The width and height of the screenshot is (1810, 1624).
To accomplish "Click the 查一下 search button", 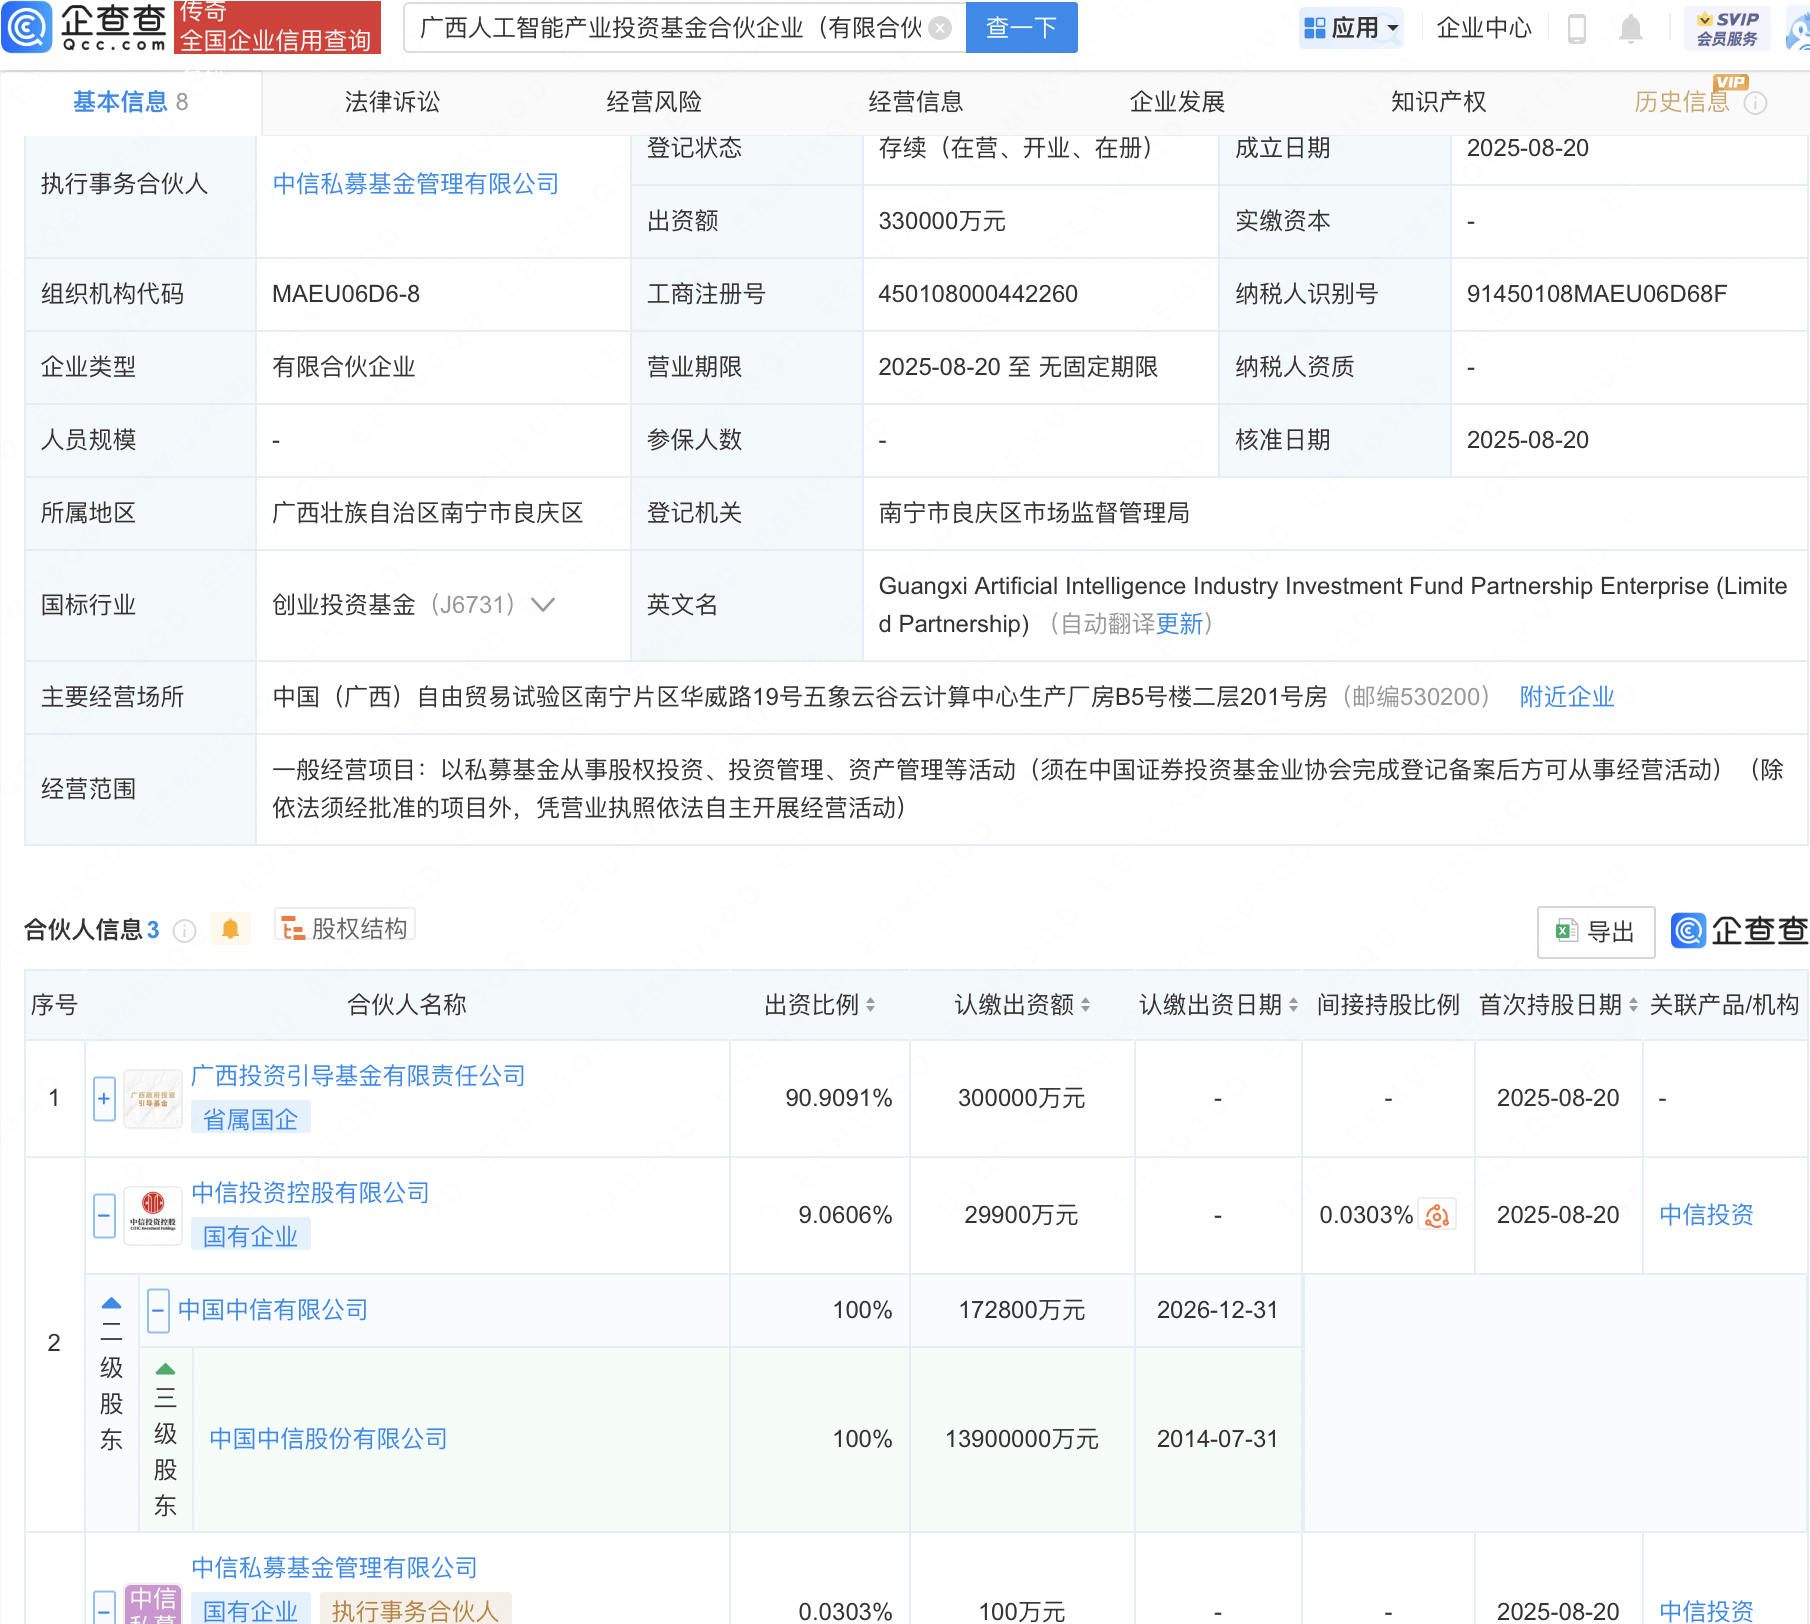I will coord(1021,28).
